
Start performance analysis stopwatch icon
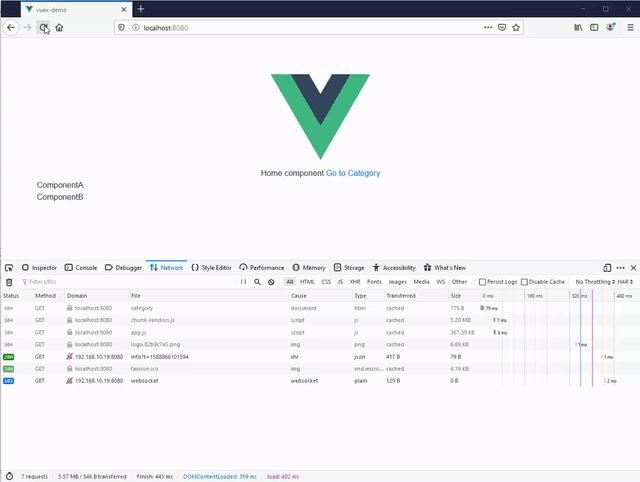click(9, 476)
